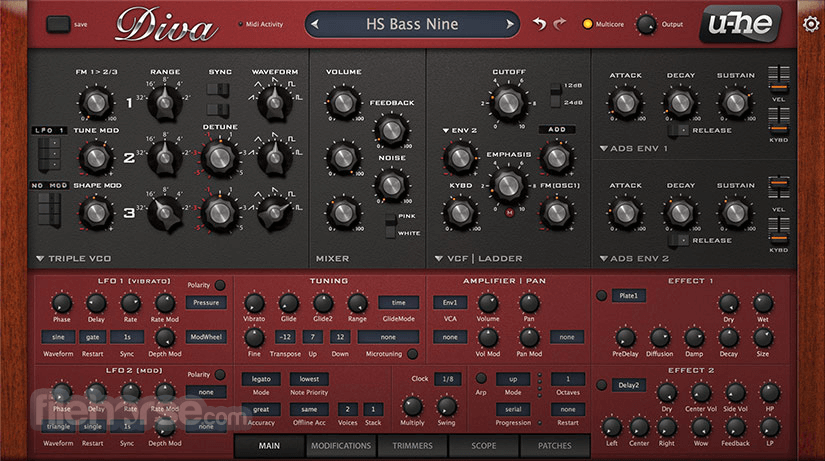Screen dimensions: 825x461
Task: Click the mixer Noise knob
Action: pos(391,185)
